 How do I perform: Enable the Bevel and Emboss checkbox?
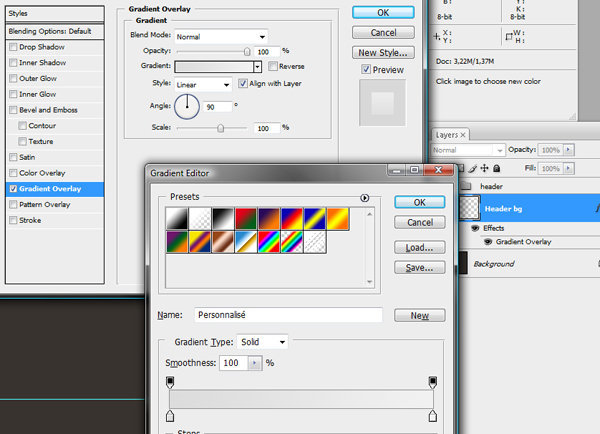click(x=13, y=110)
